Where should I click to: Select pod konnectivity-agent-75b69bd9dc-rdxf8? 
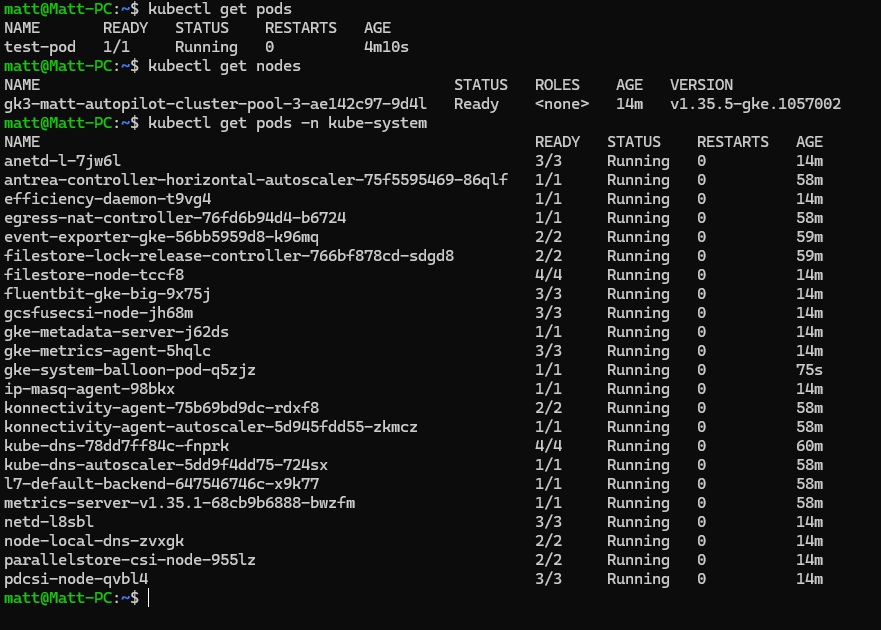click(161, 408)
